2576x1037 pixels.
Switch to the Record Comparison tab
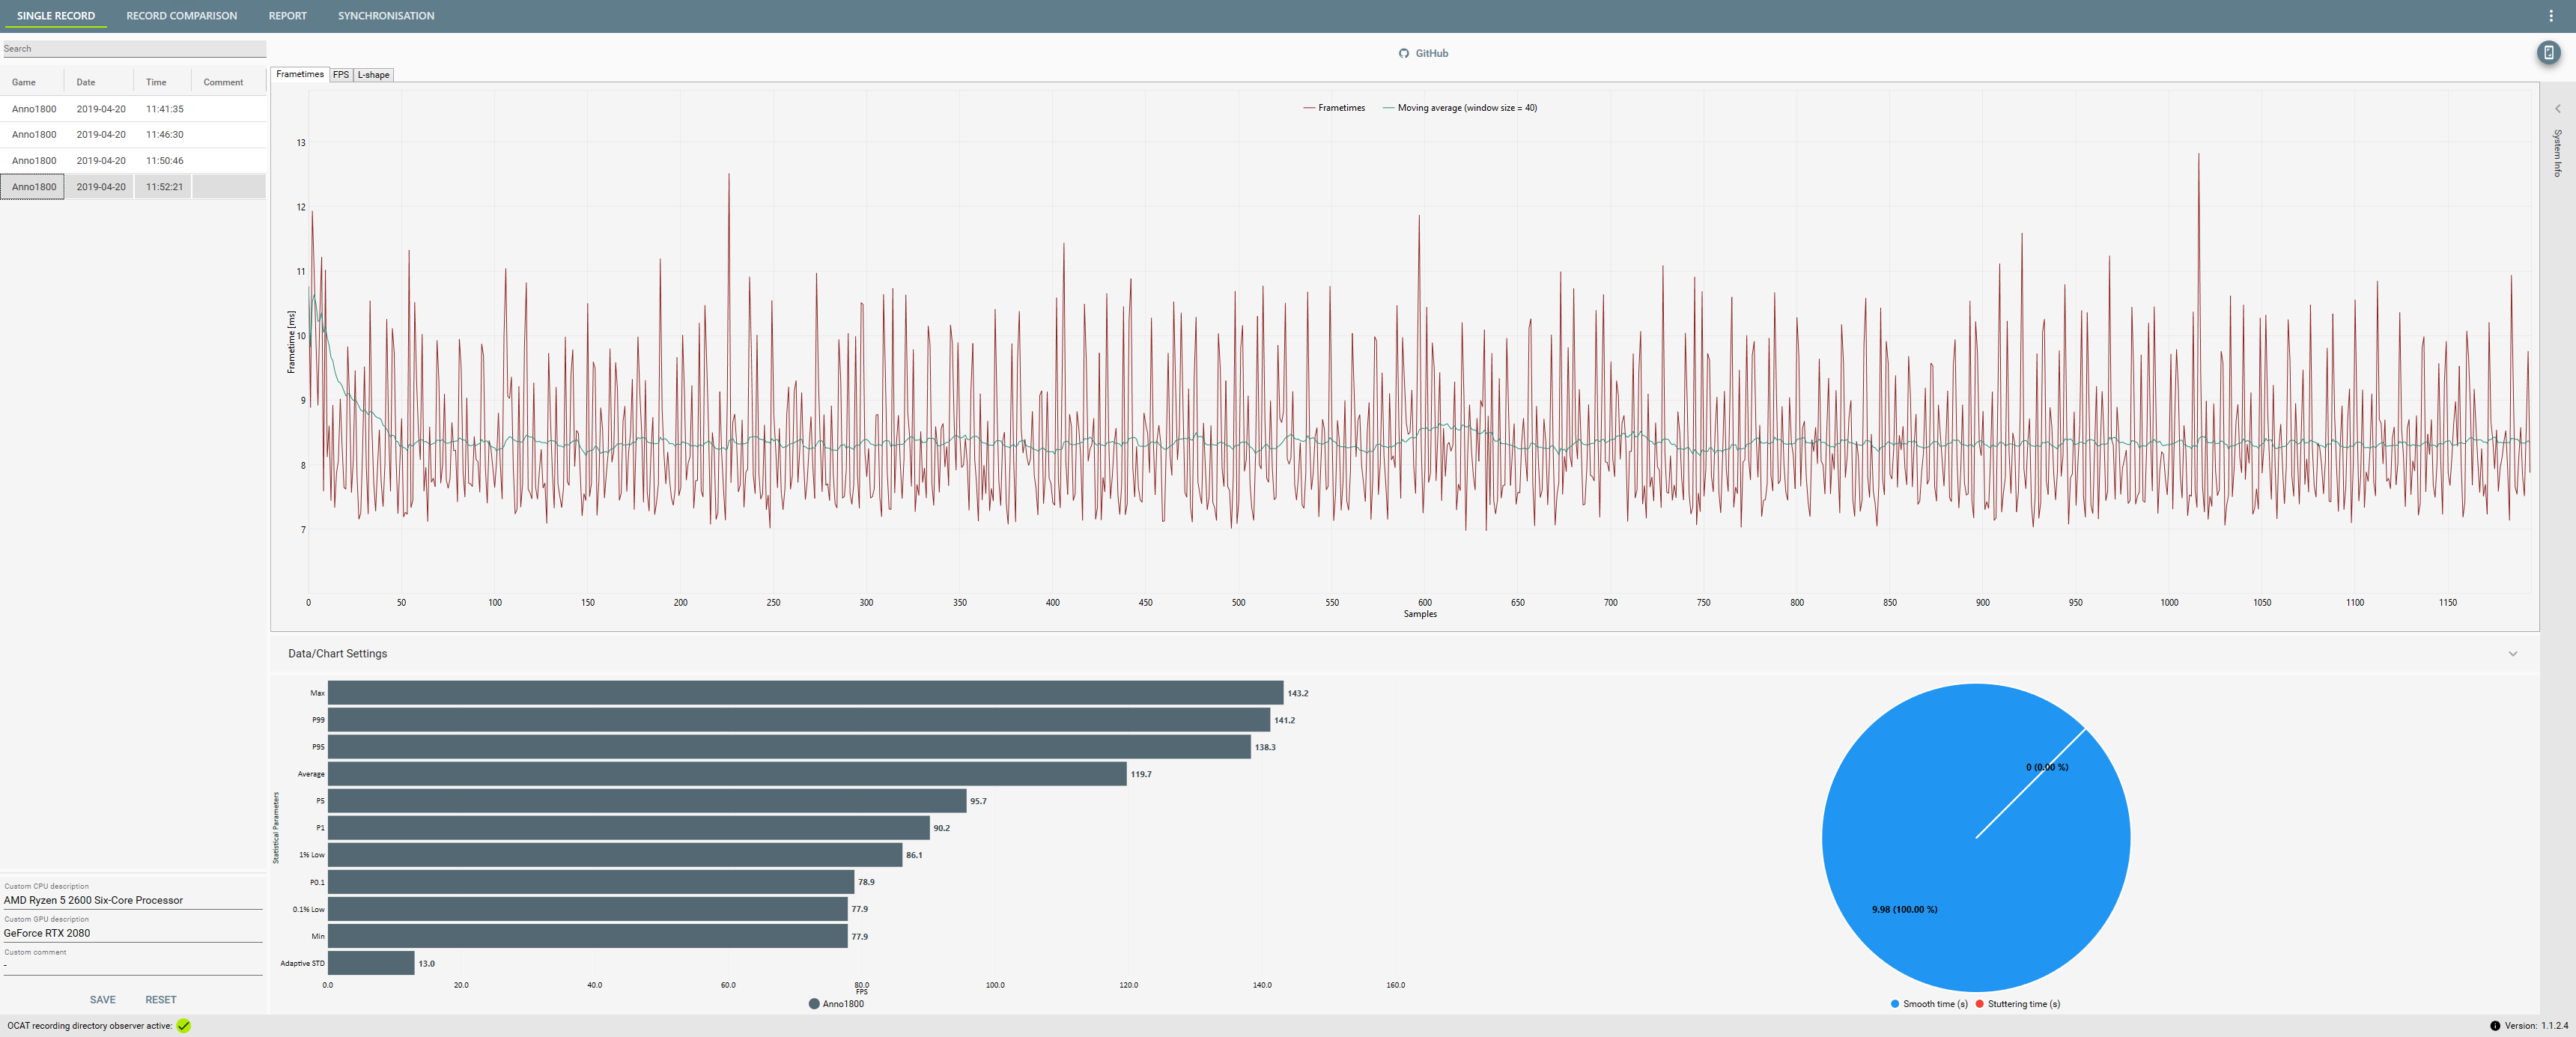pos(181,16)
